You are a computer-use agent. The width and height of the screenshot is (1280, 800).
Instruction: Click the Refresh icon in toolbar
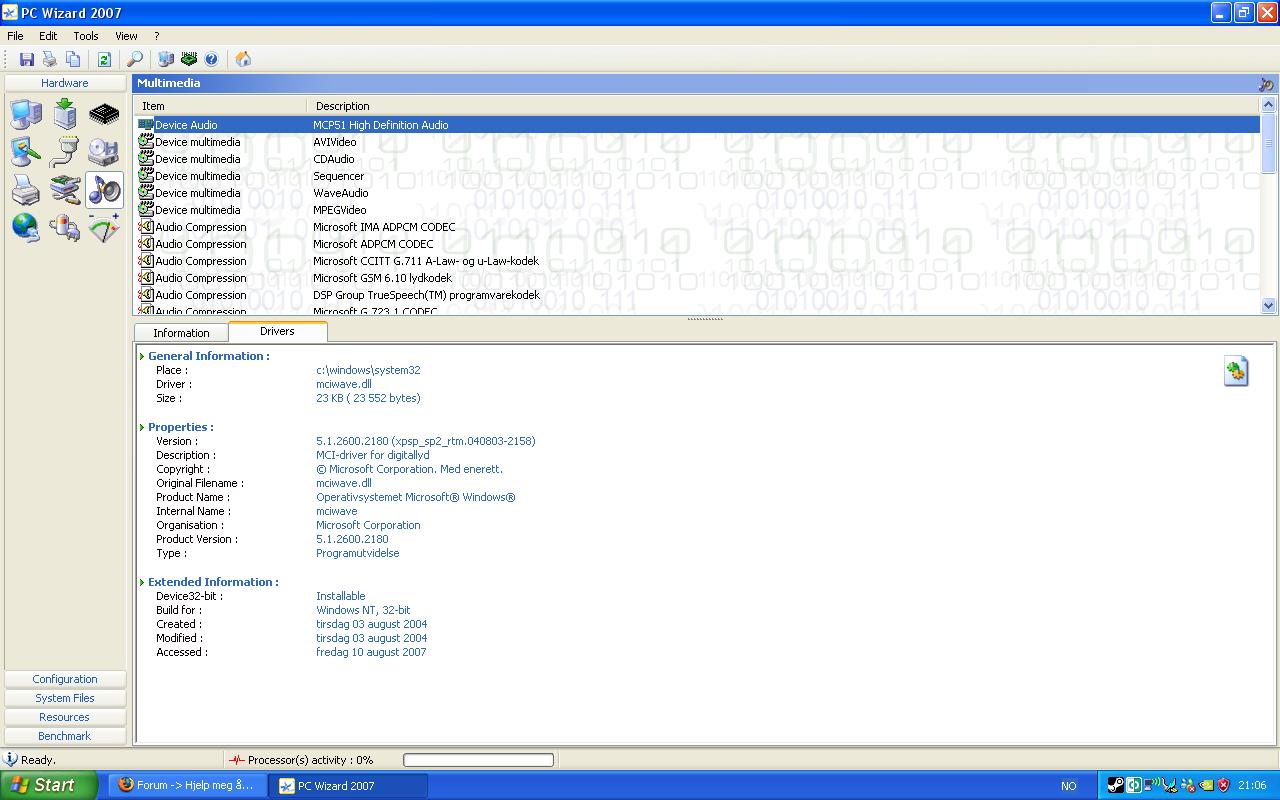click(x=104, y=60)
